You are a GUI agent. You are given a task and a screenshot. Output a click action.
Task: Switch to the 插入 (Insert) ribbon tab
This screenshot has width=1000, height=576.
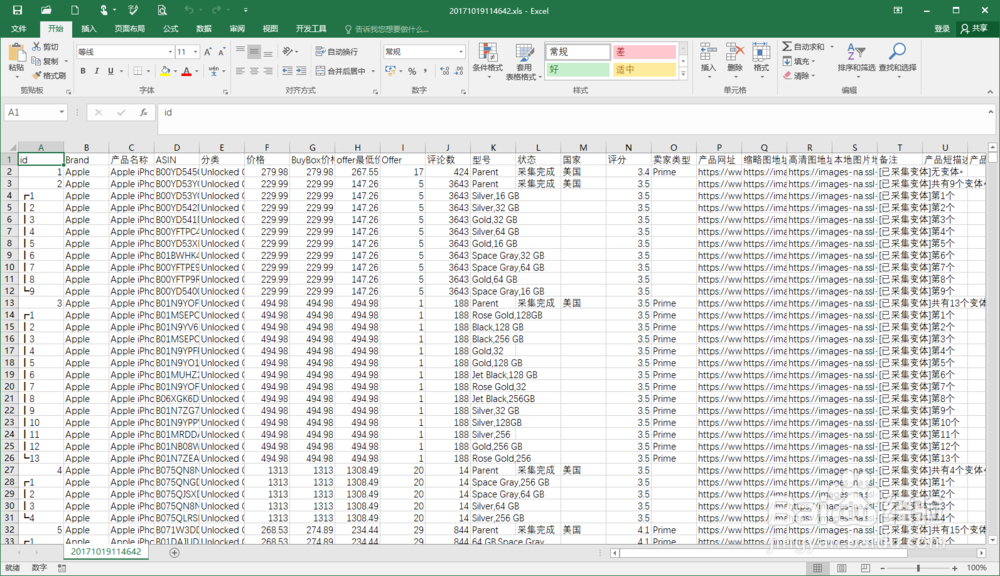click(x=89, y=29)
